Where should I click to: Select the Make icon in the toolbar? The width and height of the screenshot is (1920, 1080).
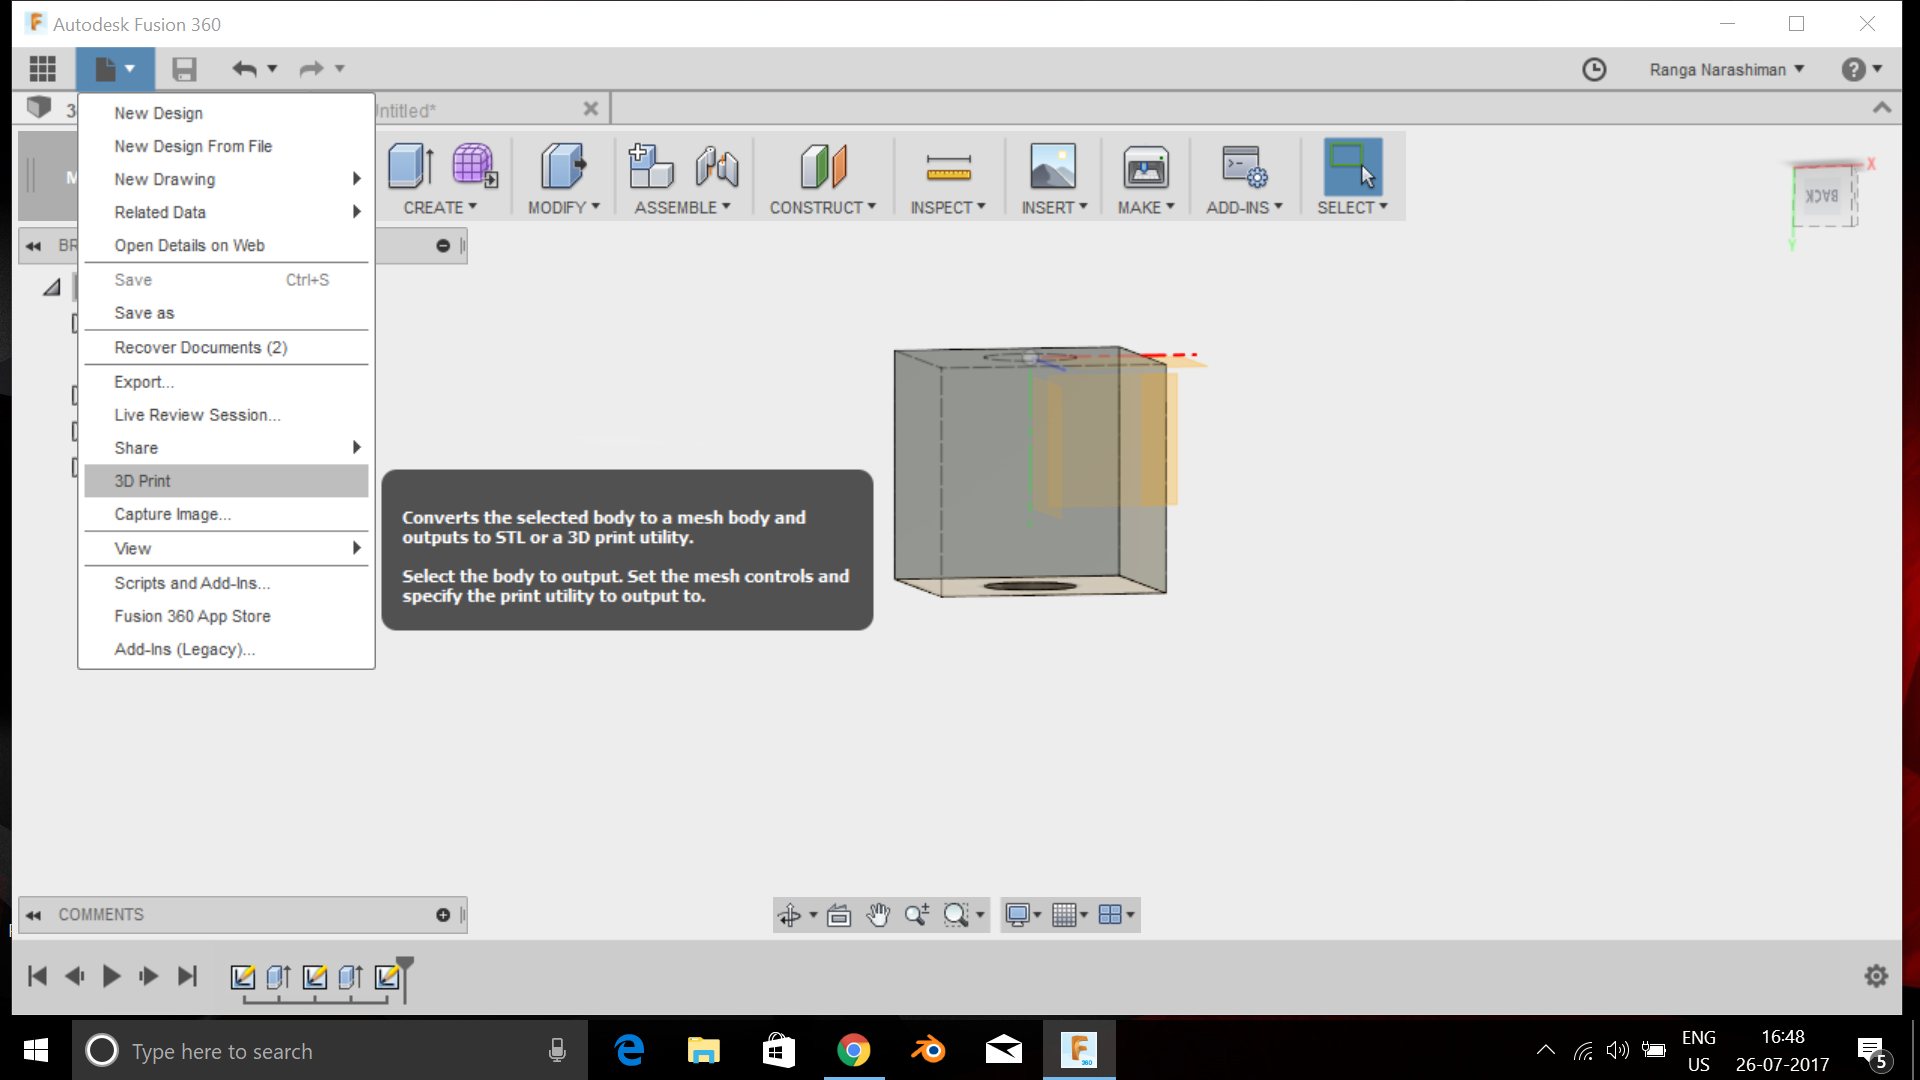click(1146, 170)
